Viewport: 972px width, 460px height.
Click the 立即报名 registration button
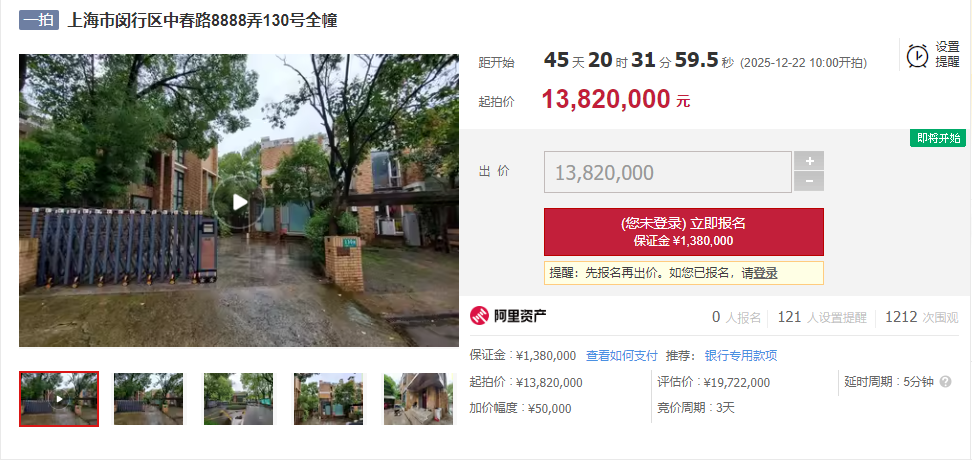pos(684,232)
